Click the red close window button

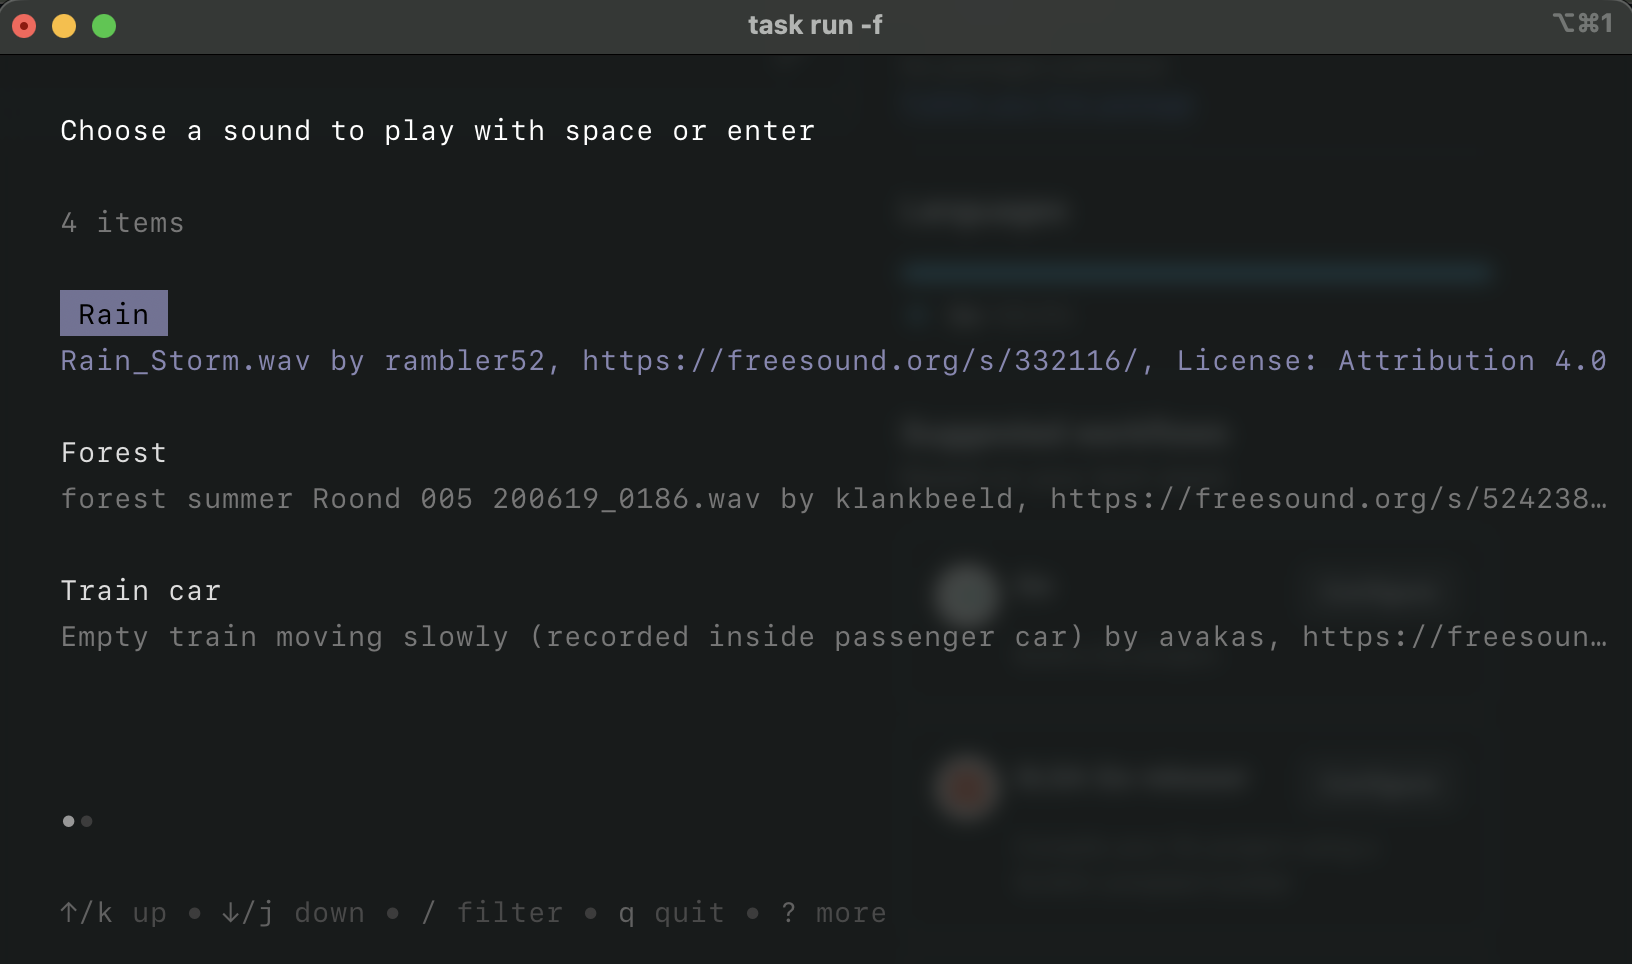tap(24, 26)
